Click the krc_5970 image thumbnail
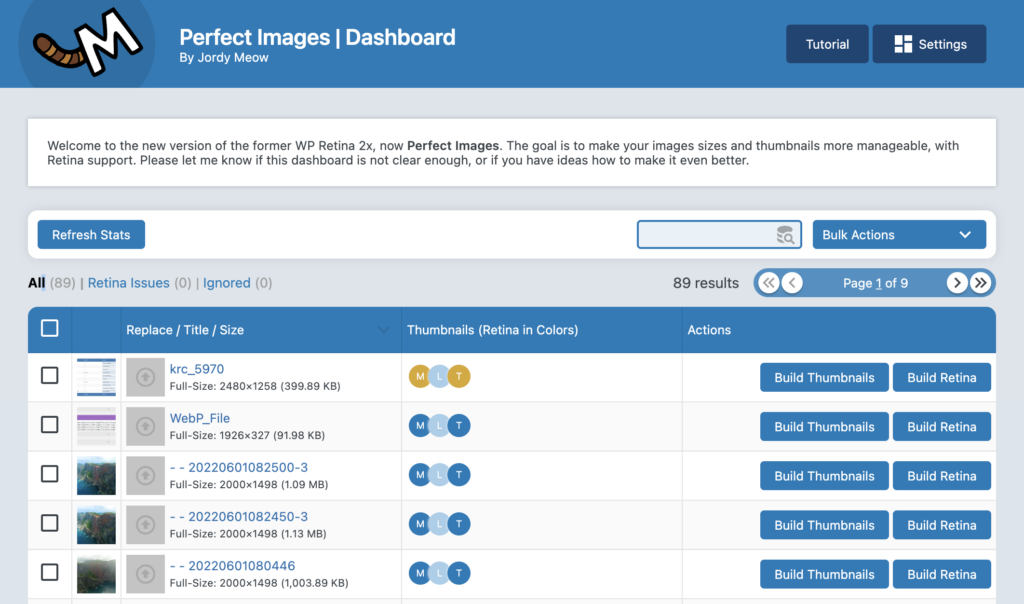The image size is (1024, 604). 96,377
